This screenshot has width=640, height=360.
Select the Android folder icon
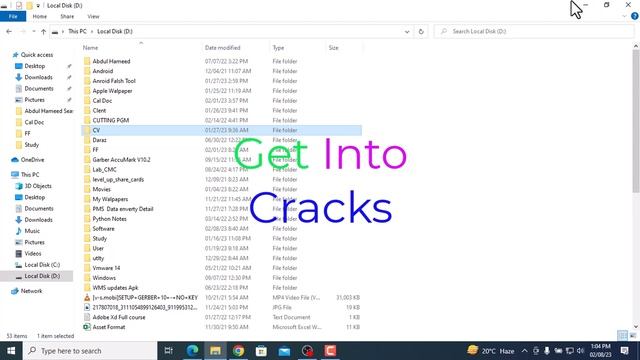click(x=87, y=71)
